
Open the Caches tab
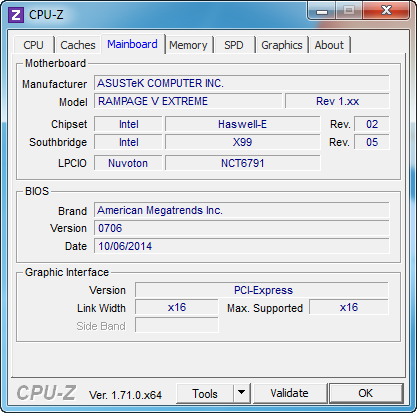coord(78,45)
